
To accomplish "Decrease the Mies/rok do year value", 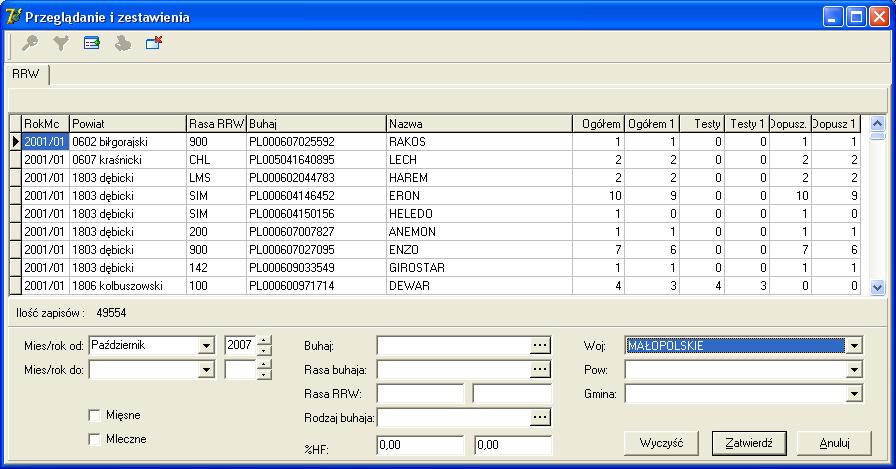I will tap(263, 375).
